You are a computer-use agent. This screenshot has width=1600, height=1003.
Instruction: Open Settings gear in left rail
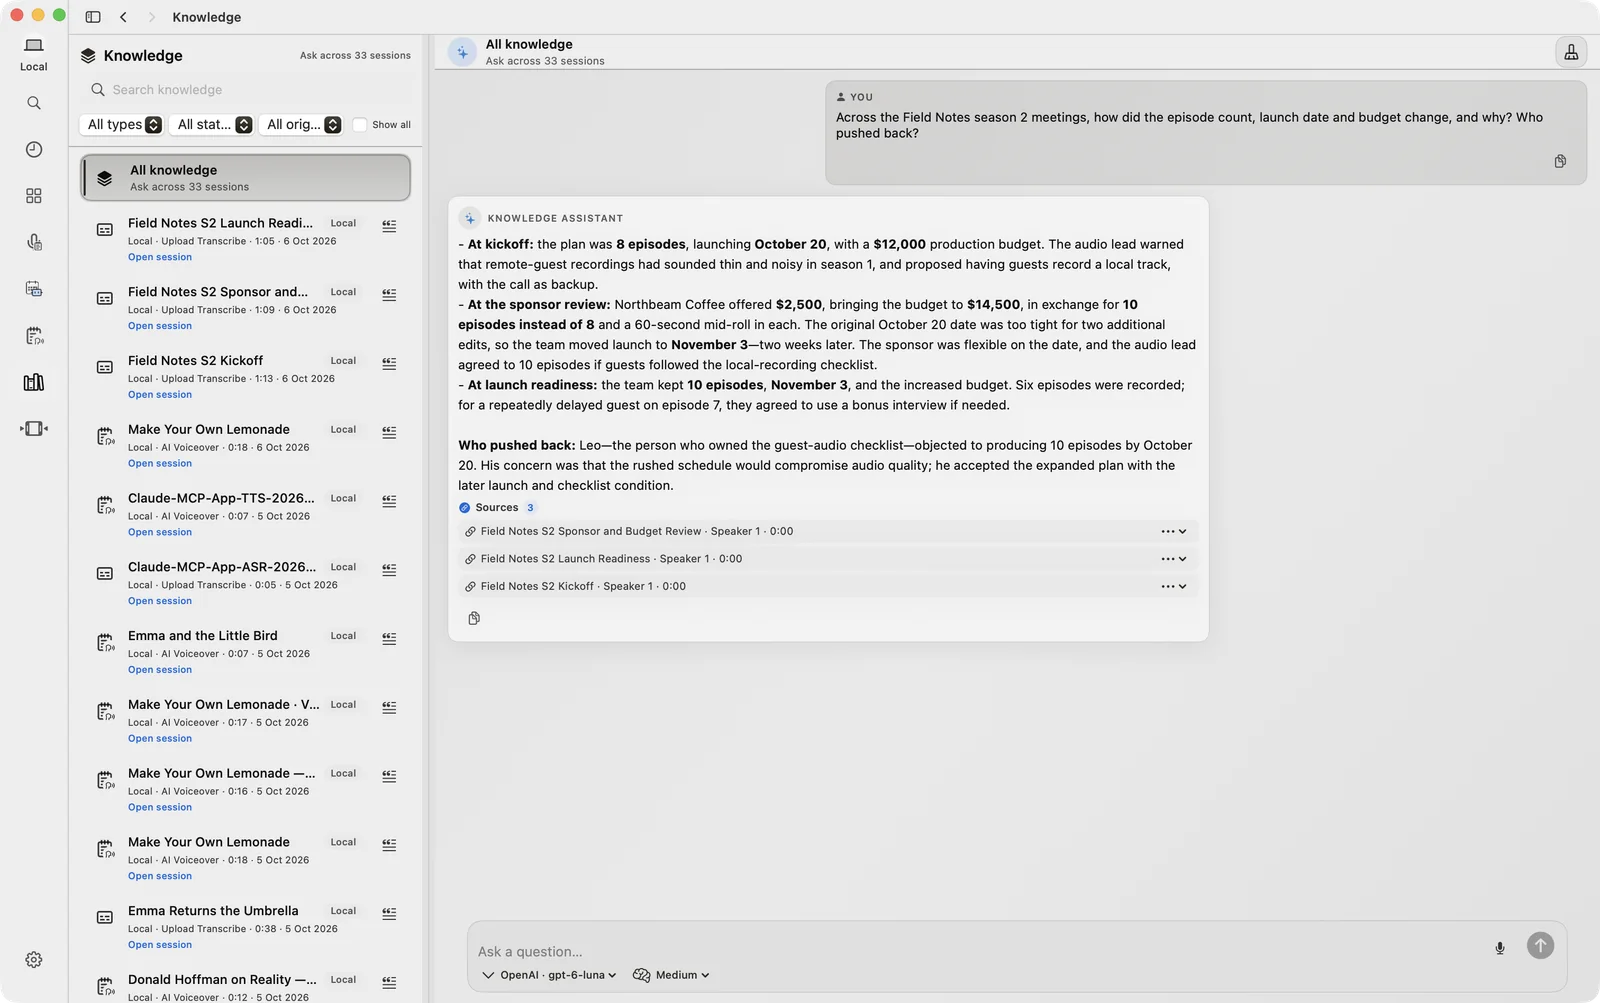tap(34, 960)
